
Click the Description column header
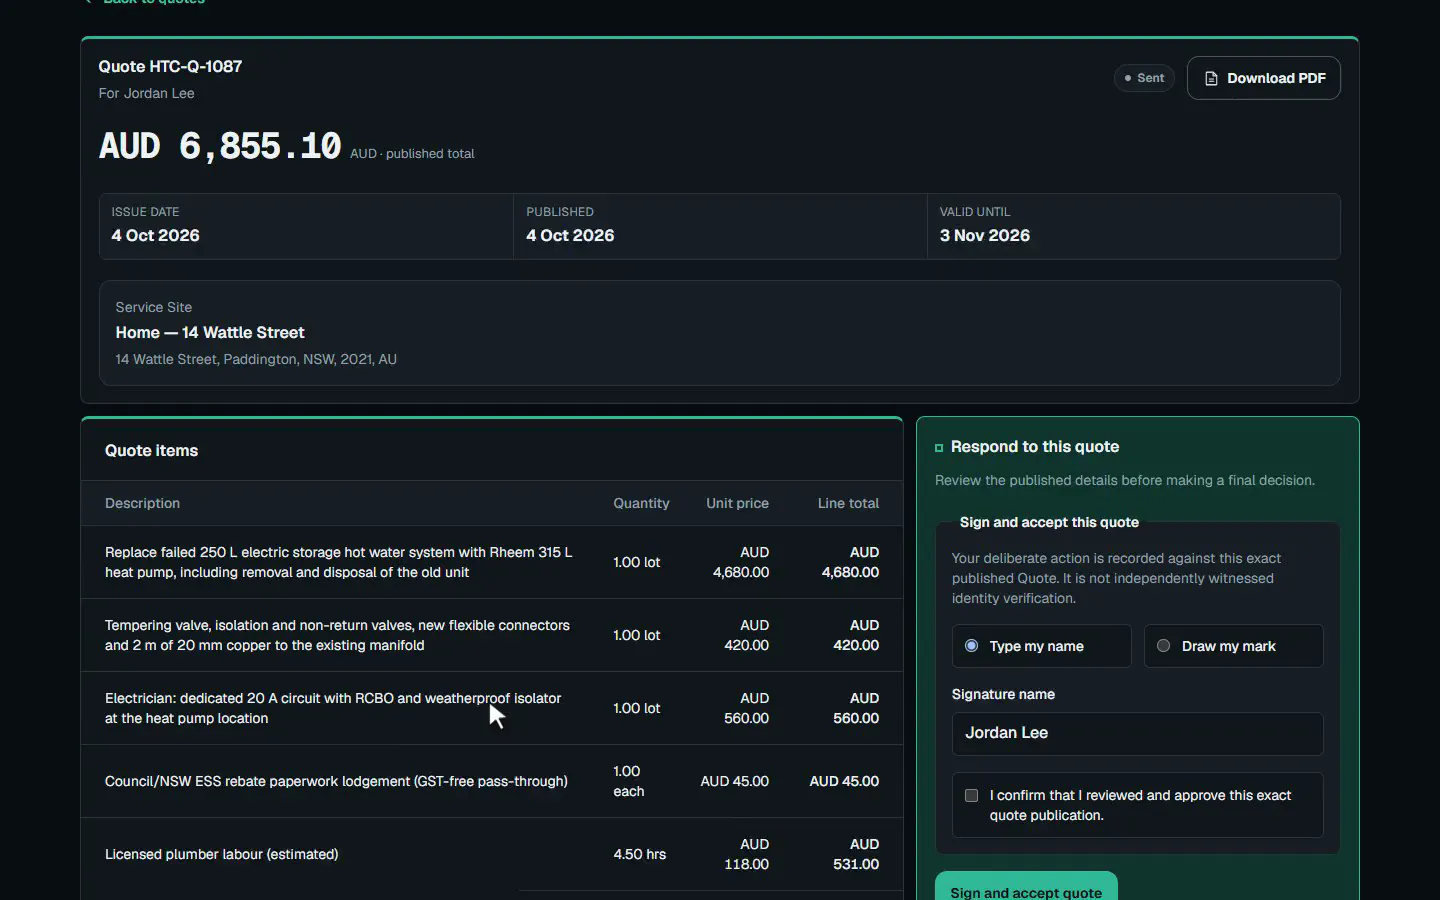pyautogui.click(x=142, y=503)
